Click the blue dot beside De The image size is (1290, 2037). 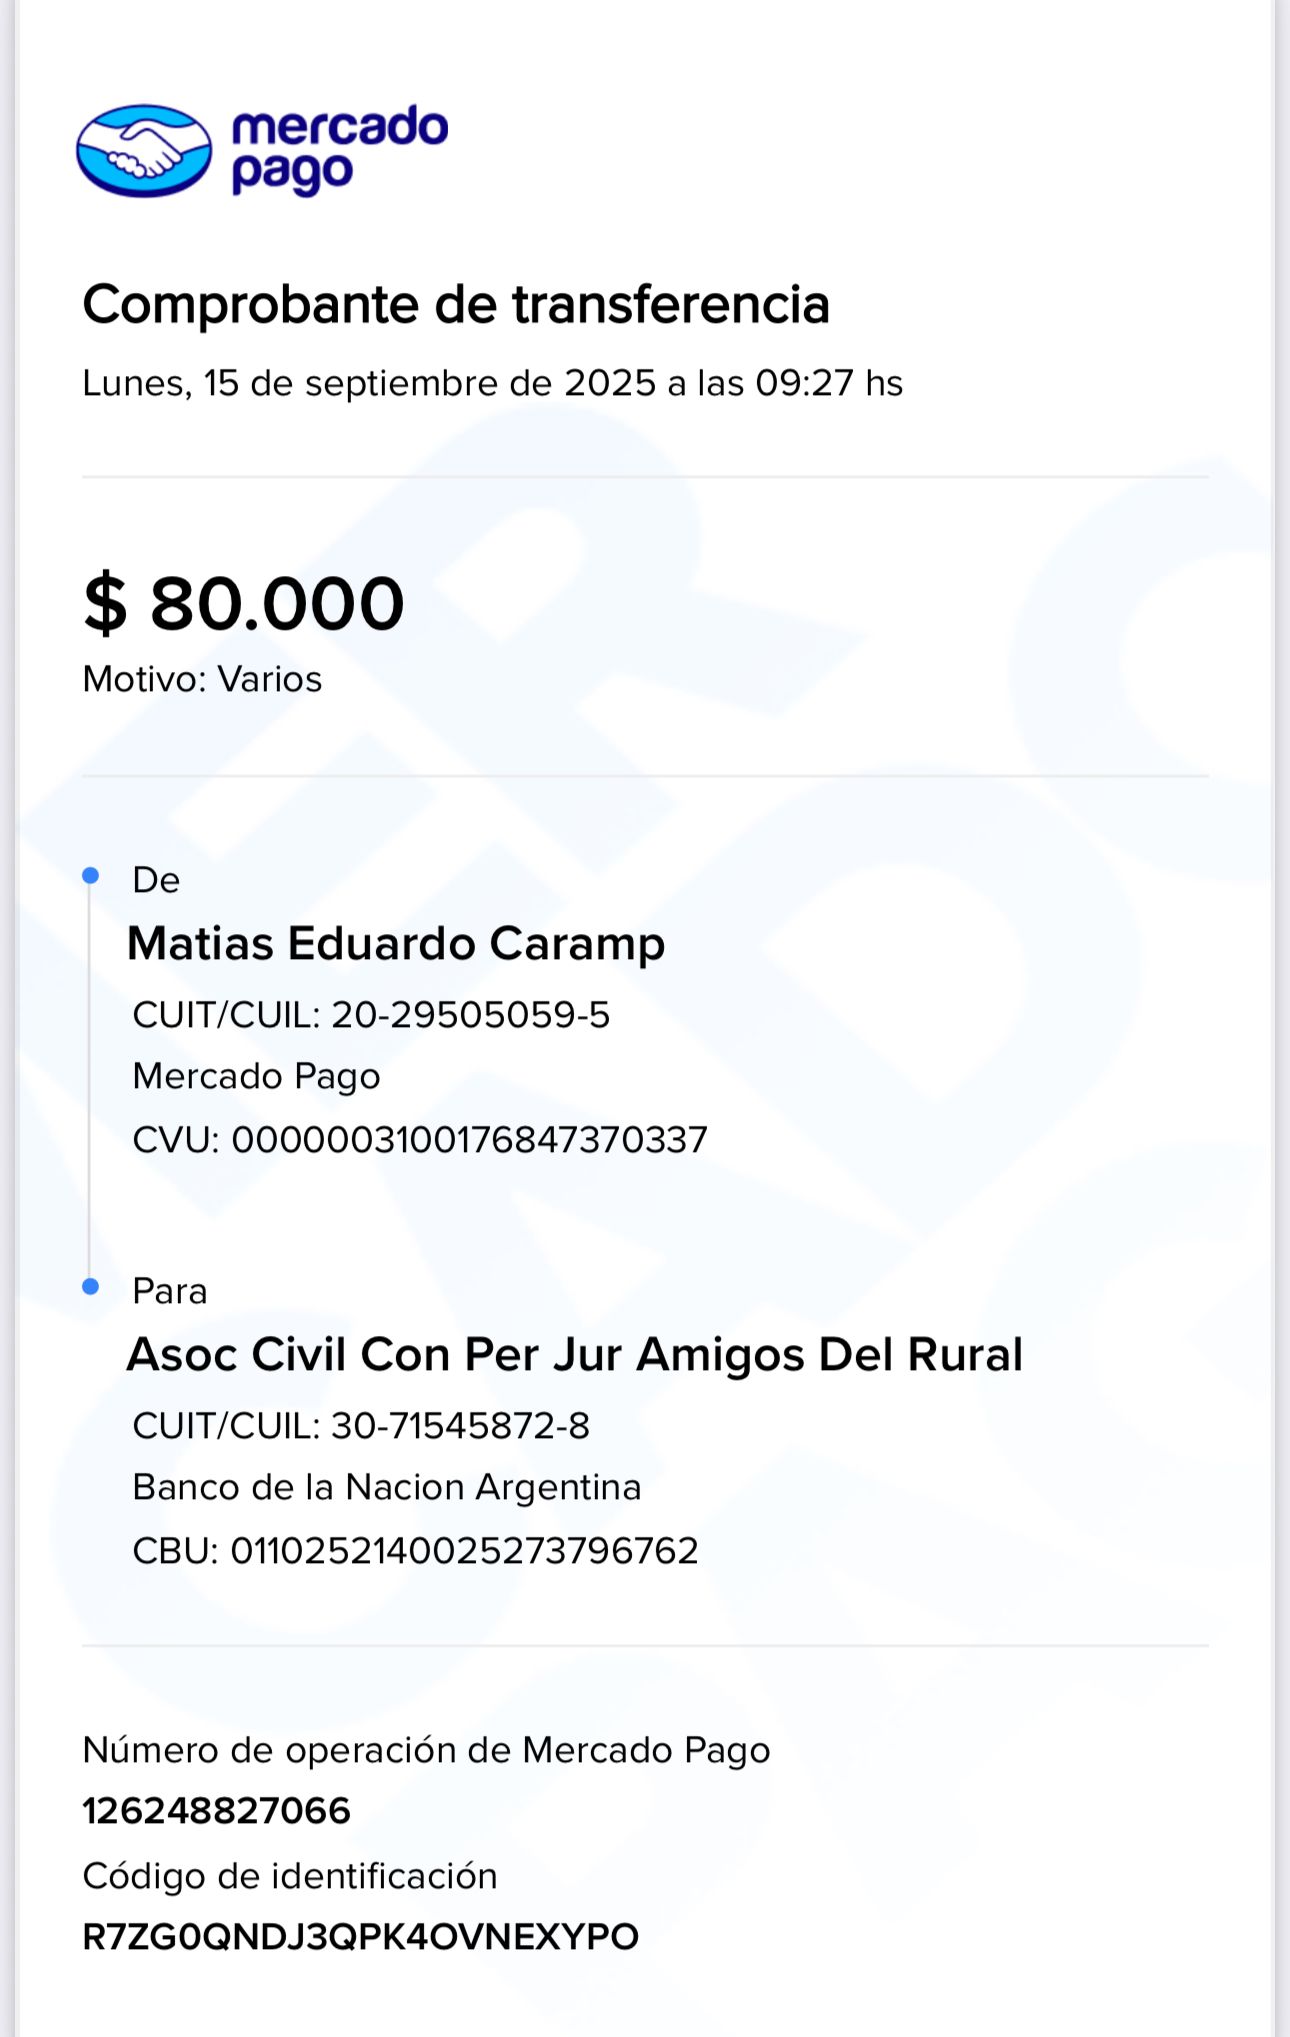point(91,876)
